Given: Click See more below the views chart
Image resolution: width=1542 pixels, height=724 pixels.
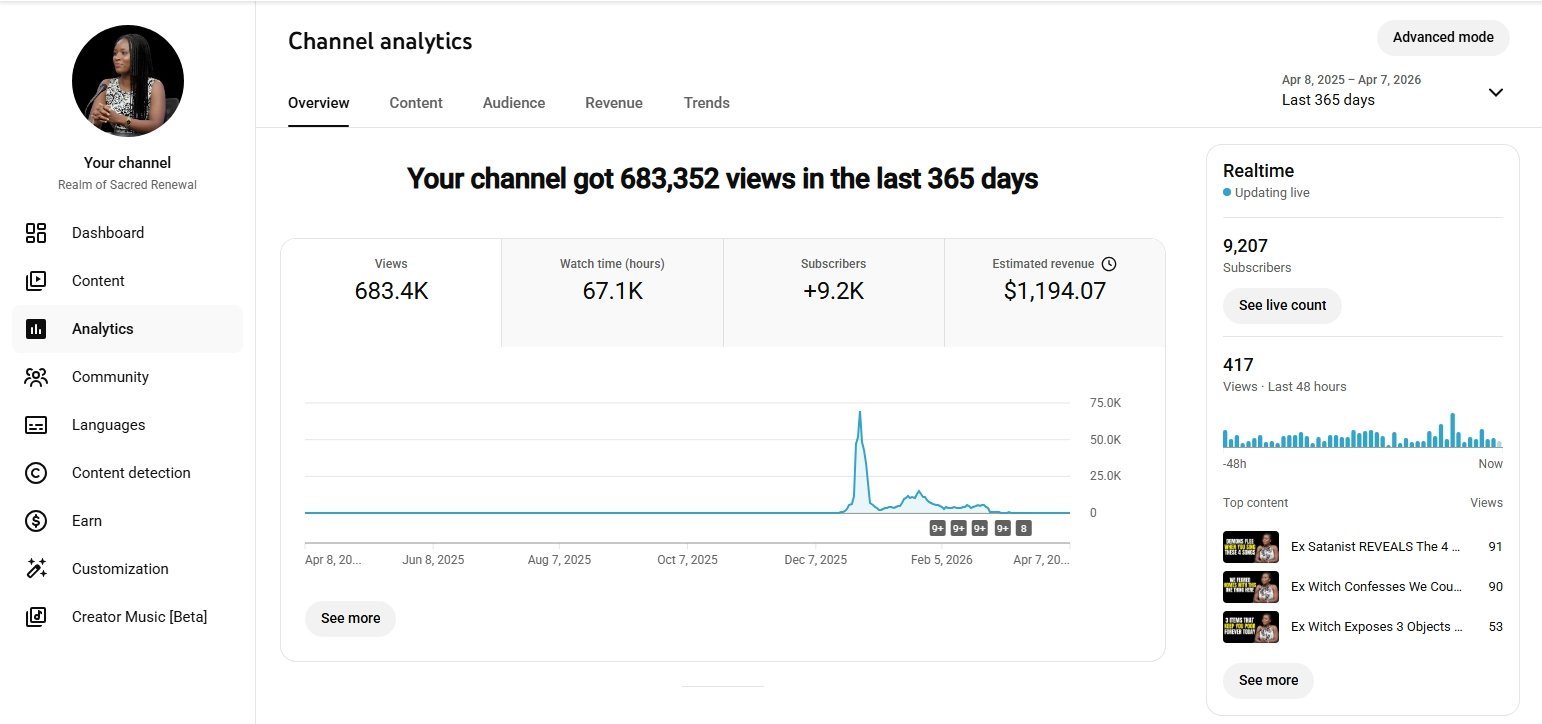Looking at the screenshot, I should pyautogui.click(x=350, y=618).
